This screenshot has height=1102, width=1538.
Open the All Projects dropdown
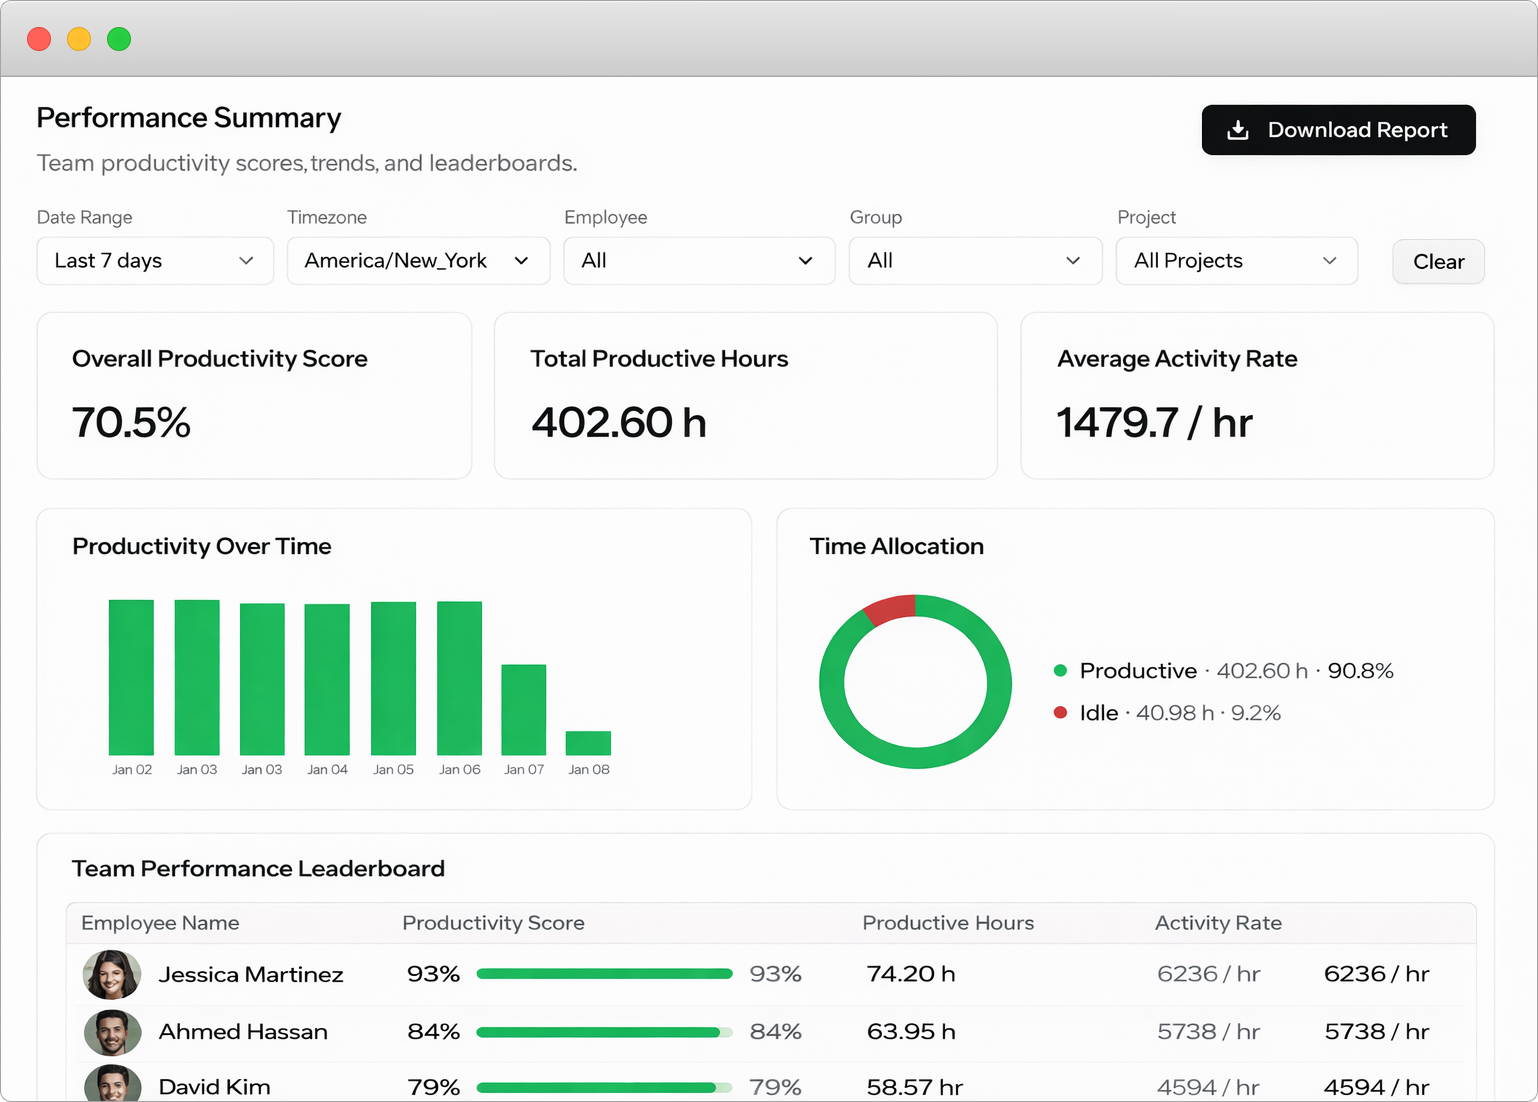1236,261
